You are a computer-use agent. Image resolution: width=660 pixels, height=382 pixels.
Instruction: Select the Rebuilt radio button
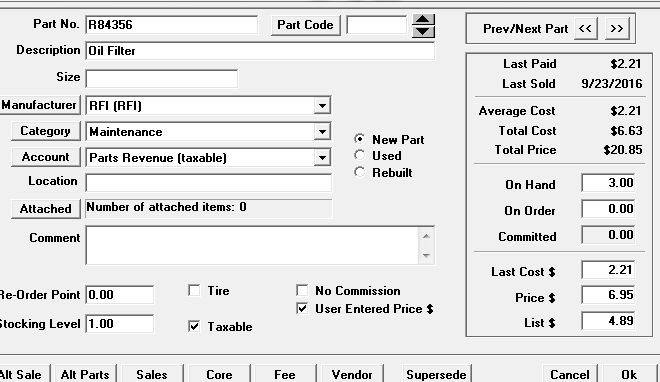(359, 172)
